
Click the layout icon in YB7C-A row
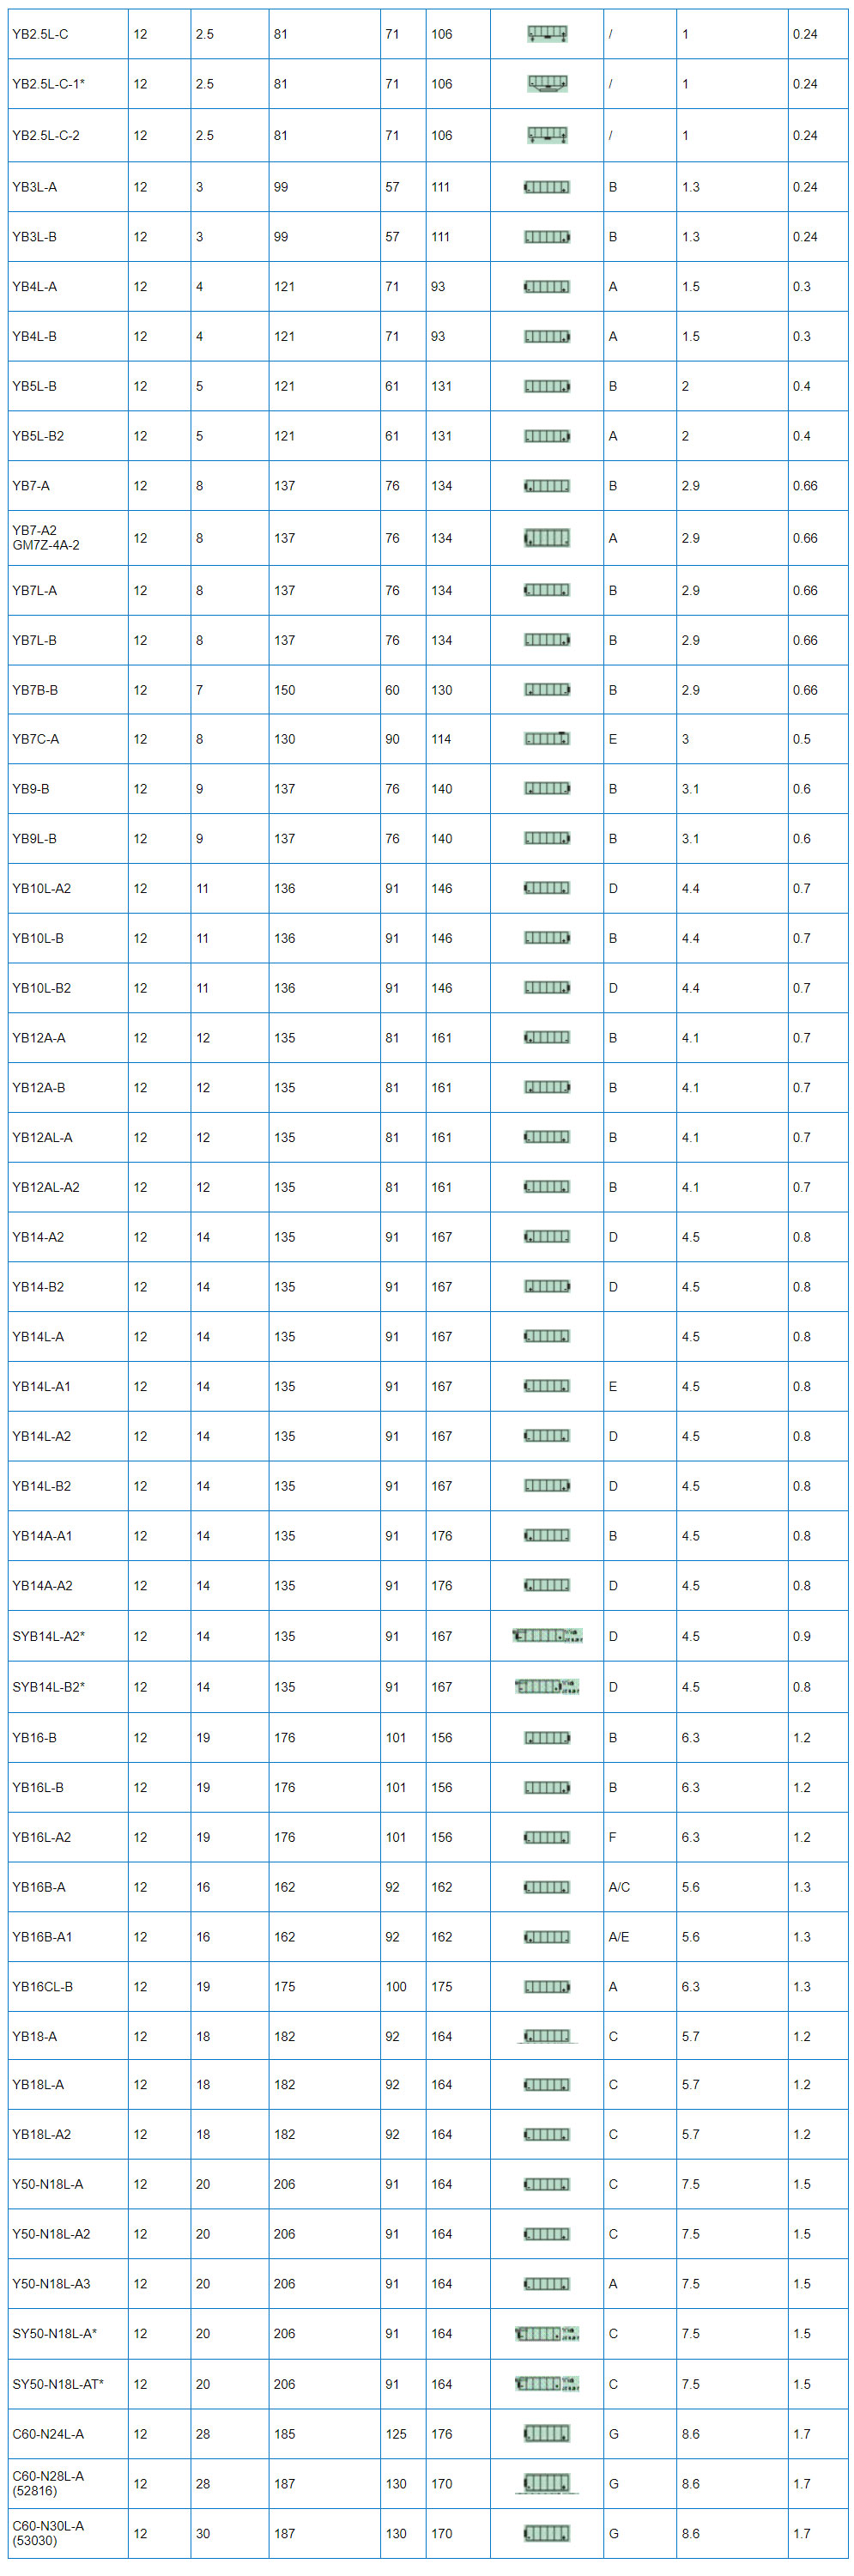(547, 739)
